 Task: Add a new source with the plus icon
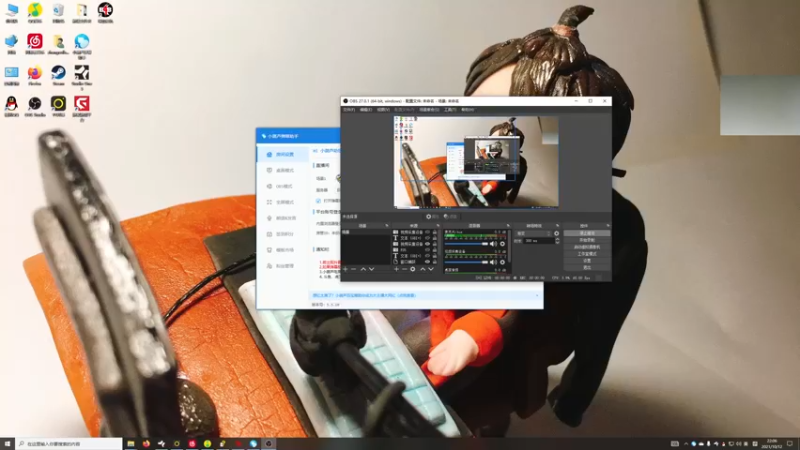[x=396, y=269]
